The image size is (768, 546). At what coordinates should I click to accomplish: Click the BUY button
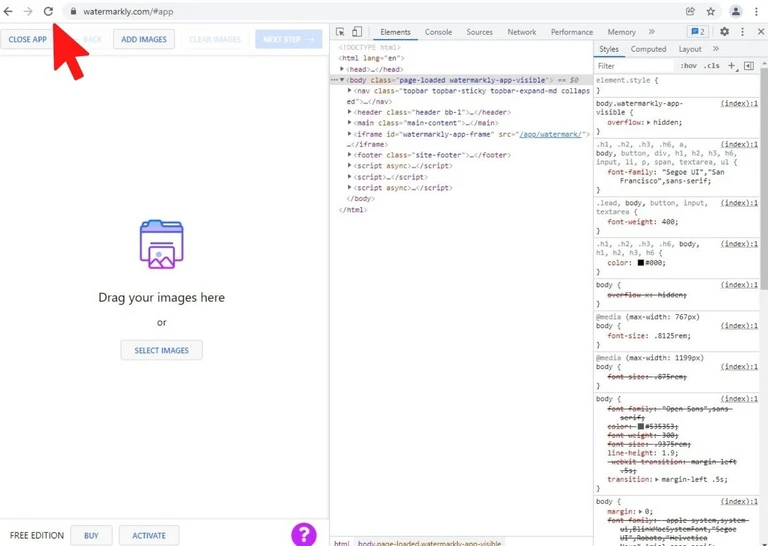point(91,536)
